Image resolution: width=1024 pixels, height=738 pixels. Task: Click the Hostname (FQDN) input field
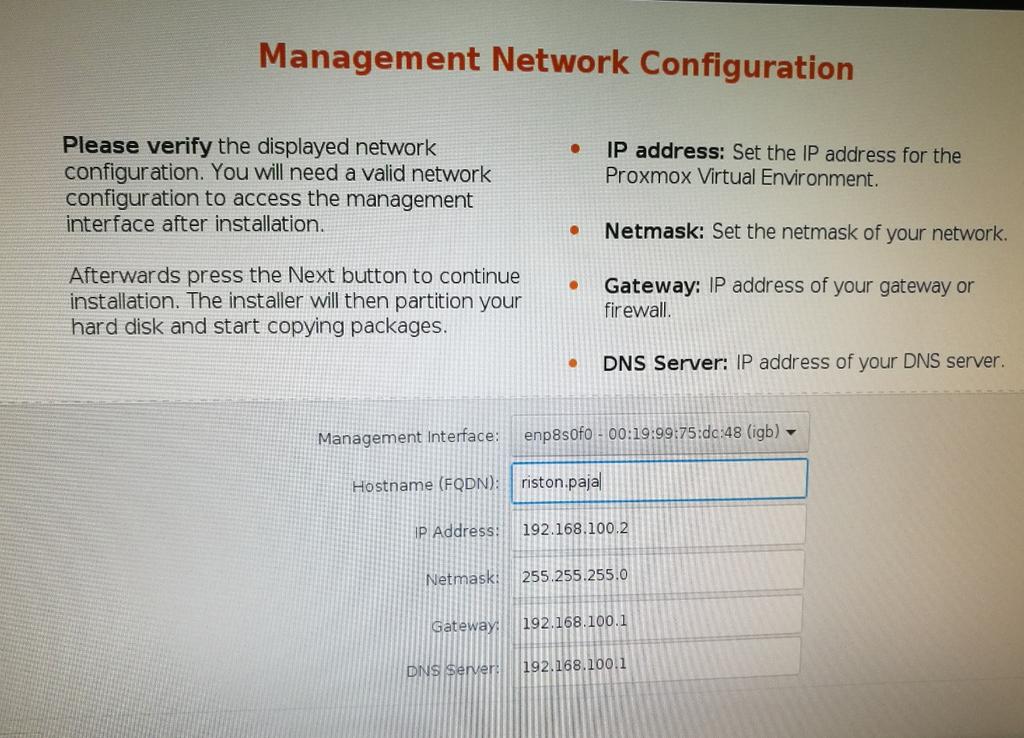[x=659, y=481]
